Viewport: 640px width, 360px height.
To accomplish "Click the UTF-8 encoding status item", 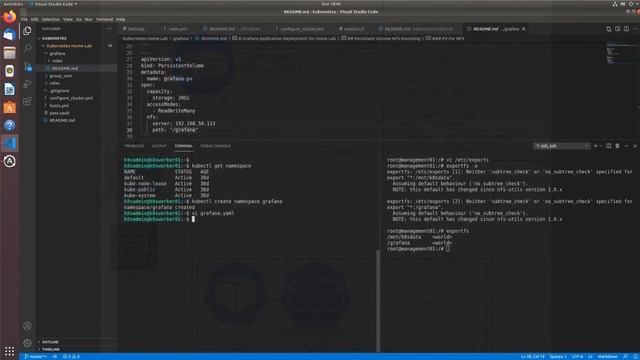I will click(x=577, y=356).
